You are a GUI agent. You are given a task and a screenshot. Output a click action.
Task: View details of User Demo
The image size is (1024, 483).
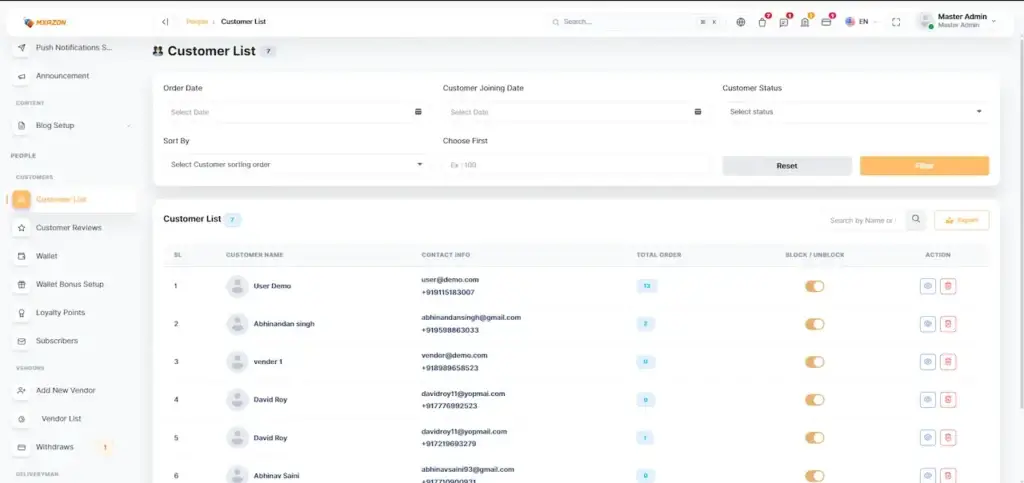927,286
